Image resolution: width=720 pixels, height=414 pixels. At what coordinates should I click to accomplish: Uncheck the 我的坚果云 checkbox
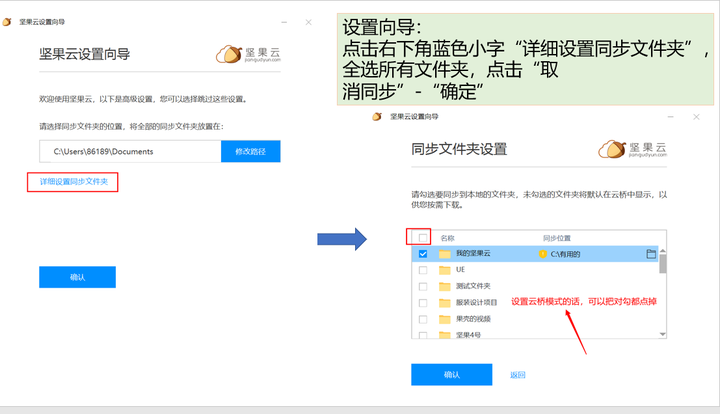[x=423, y=254]
